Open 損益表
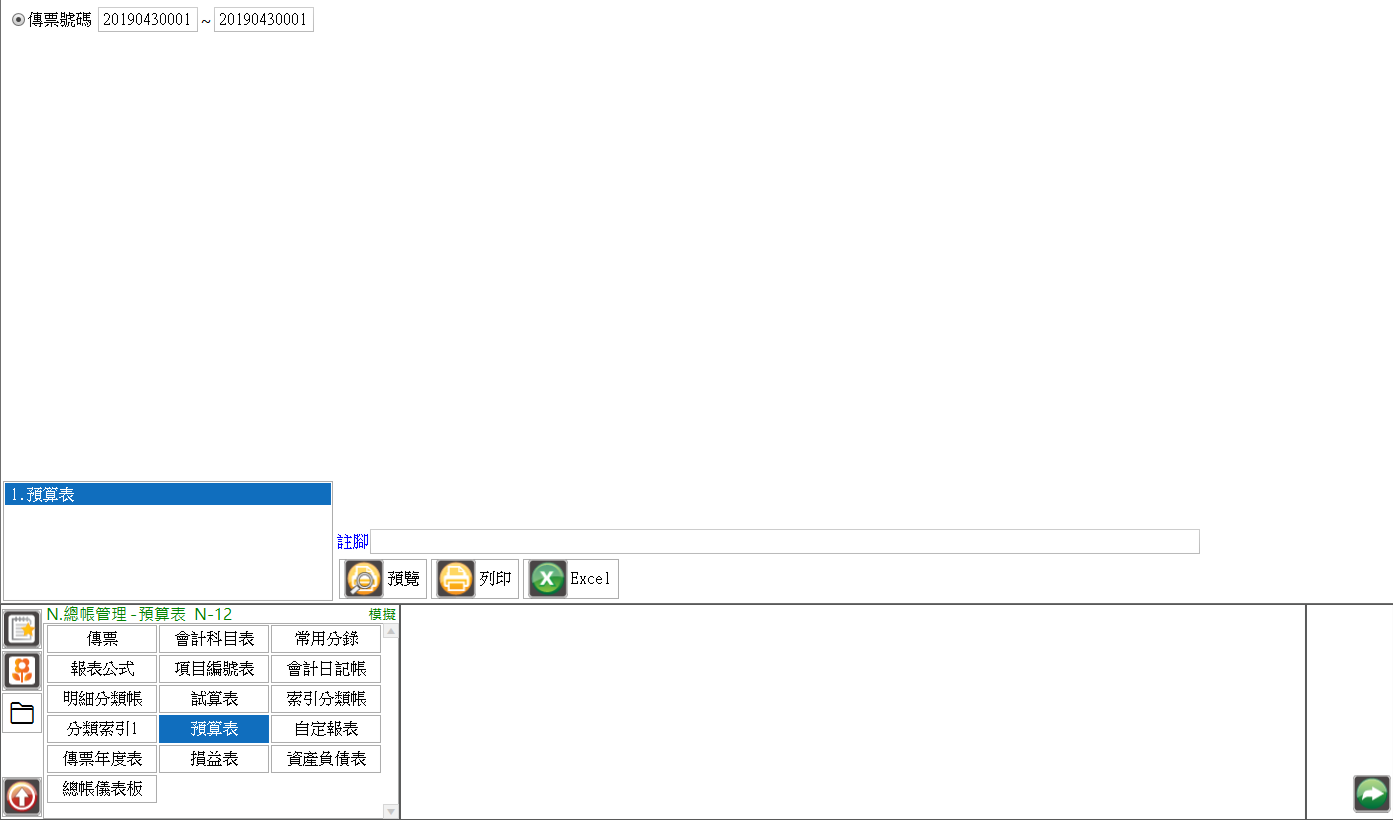Screen dimensions: 1393x820 (214, 759)
